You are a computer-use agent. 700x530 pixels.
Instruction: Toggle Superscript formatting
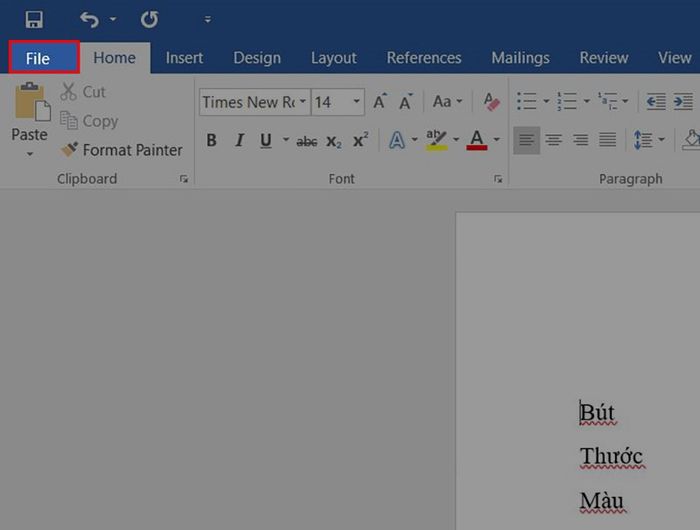pos(360,140)
